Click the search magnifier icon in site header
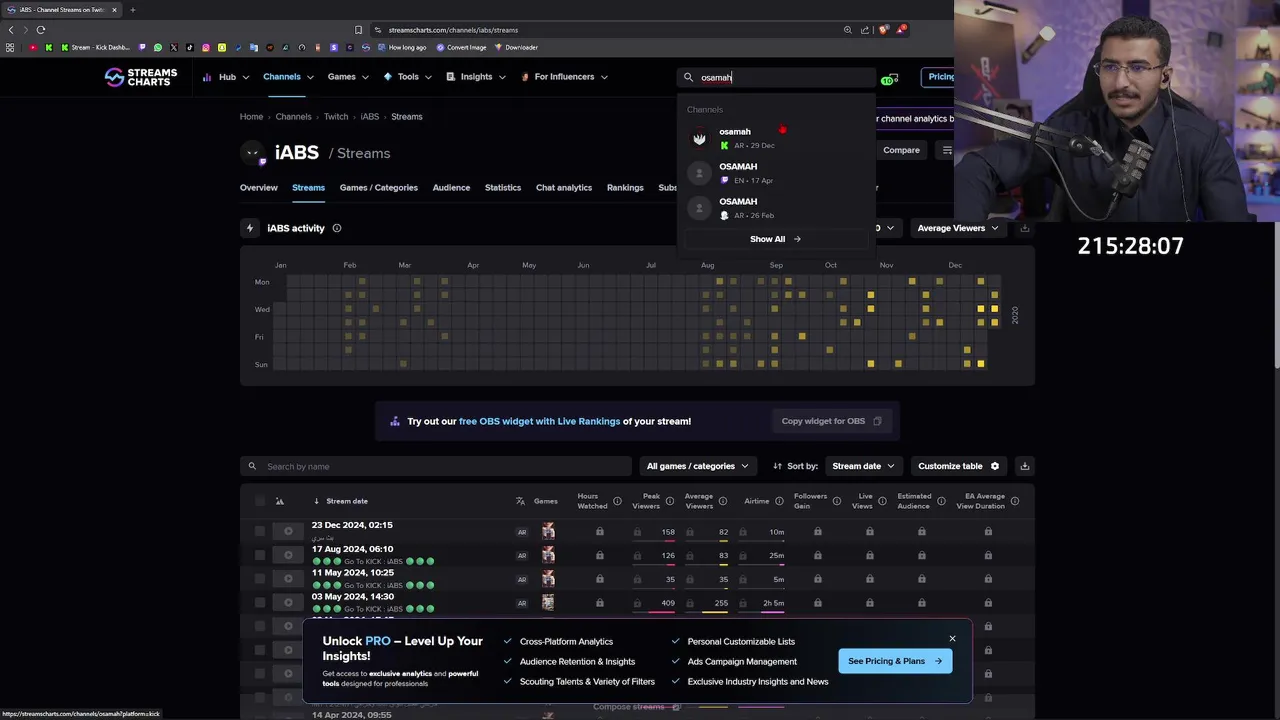The width and height of the screenshot is (1280, 720). click(688, 77)
